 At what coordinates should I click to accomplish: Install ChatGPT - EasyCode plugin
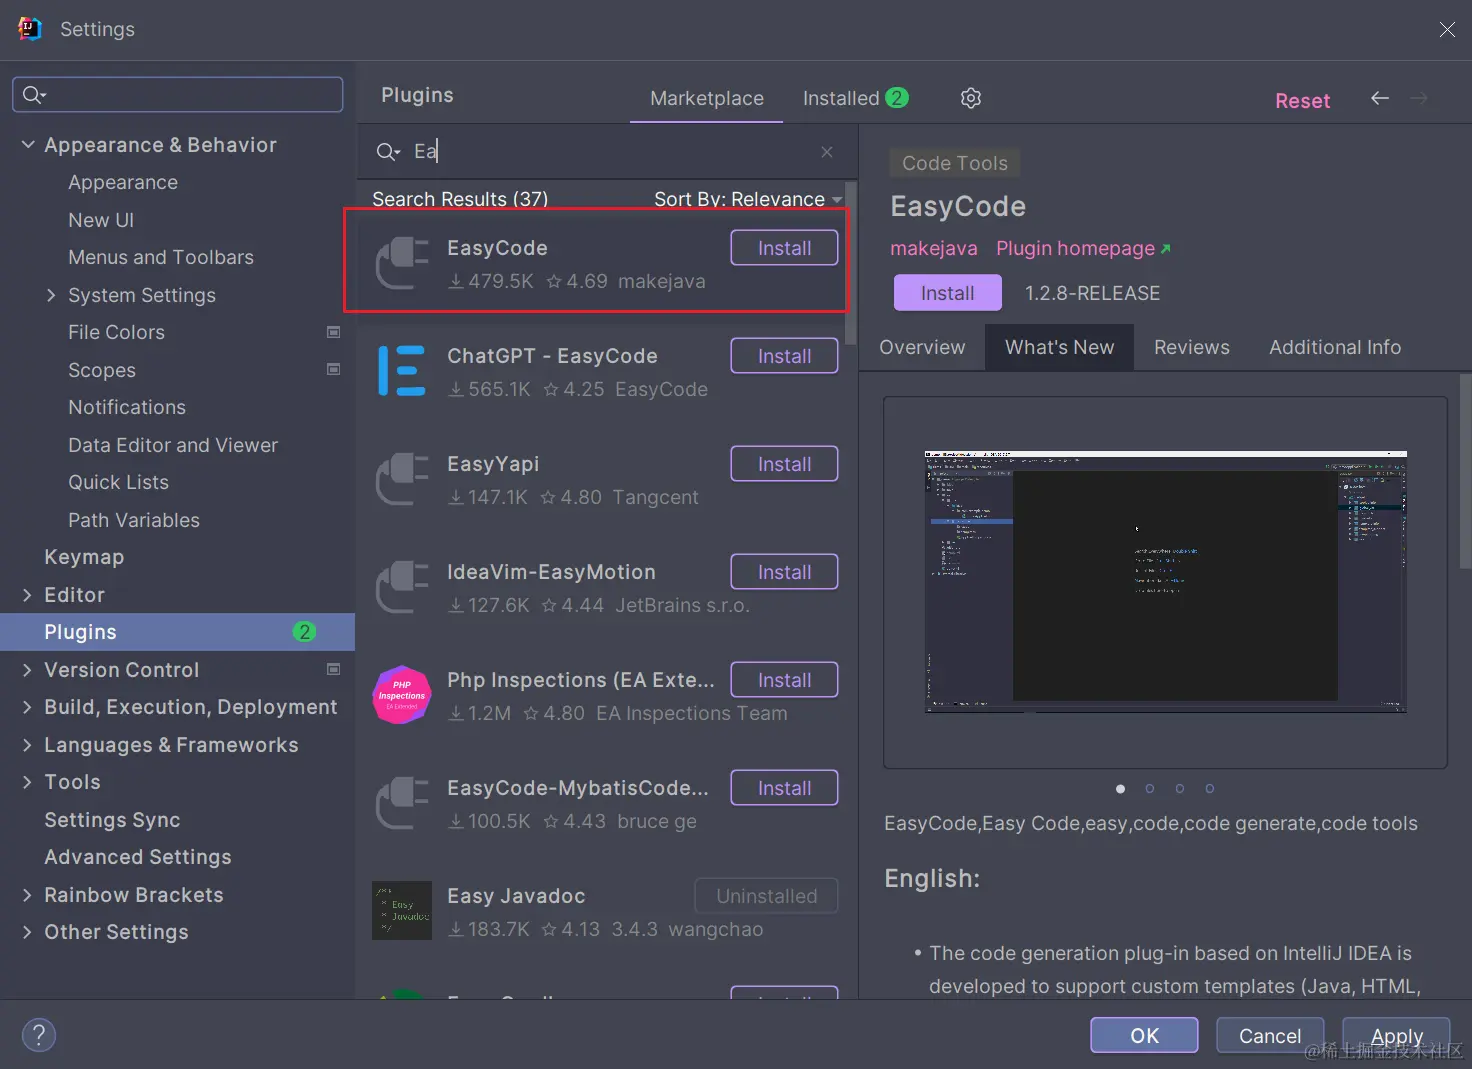[x=784, y=356]
